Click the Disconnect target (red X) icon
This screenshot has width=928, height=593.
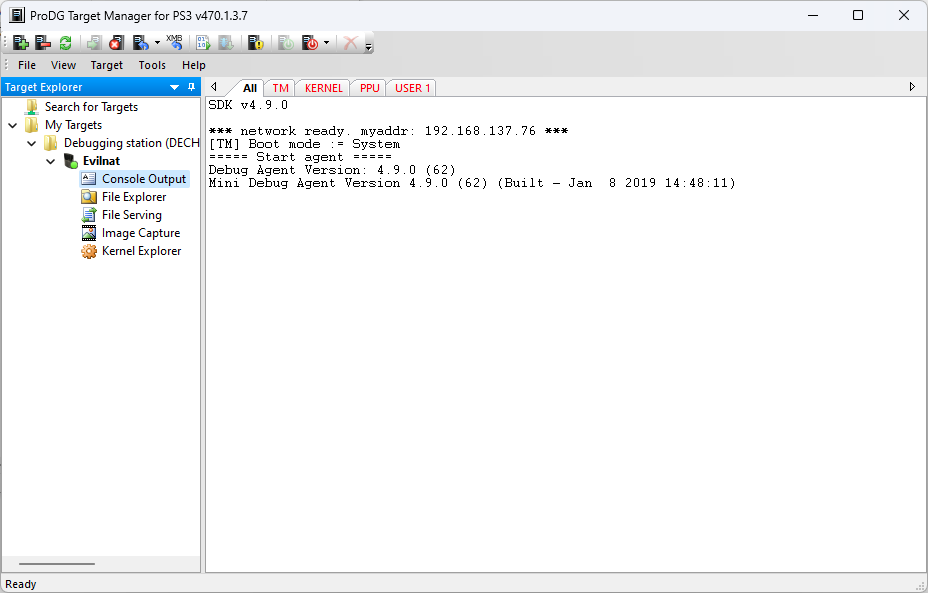click(116, 43)
